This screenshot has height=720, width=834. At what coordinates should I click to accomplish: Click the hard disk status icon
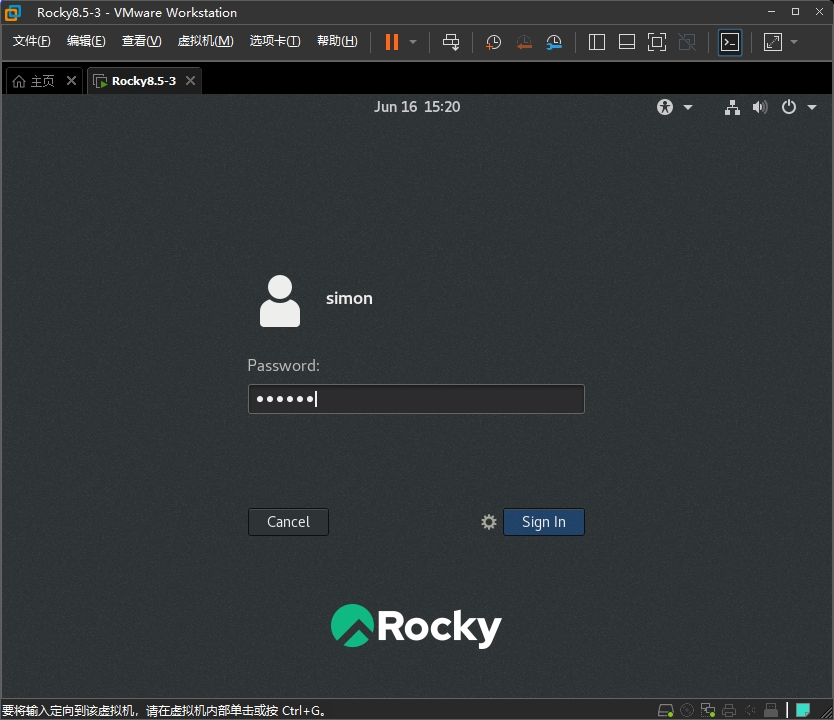click(666, 710)
